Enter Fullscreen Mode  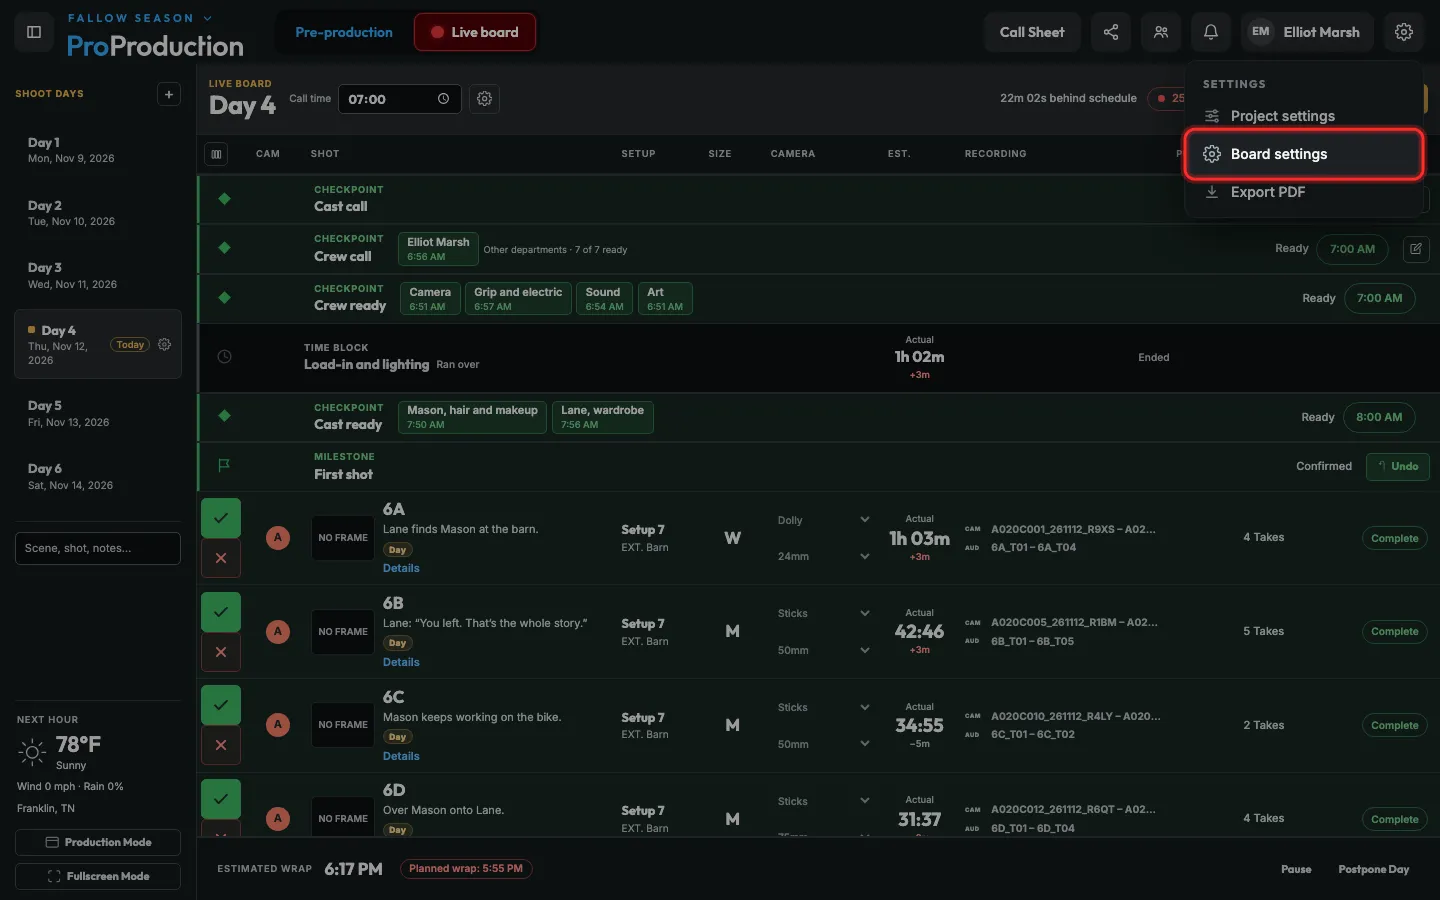pyautogui.click(x=98, y=876)
